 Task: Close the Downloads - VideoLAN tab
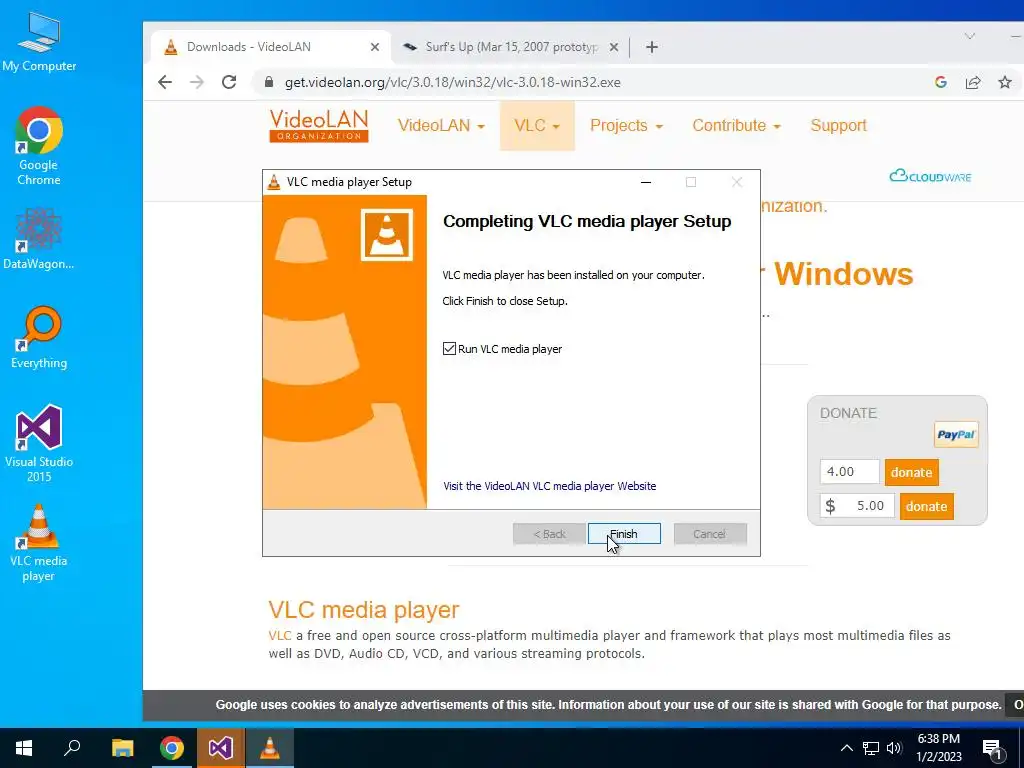coord(375,47)
